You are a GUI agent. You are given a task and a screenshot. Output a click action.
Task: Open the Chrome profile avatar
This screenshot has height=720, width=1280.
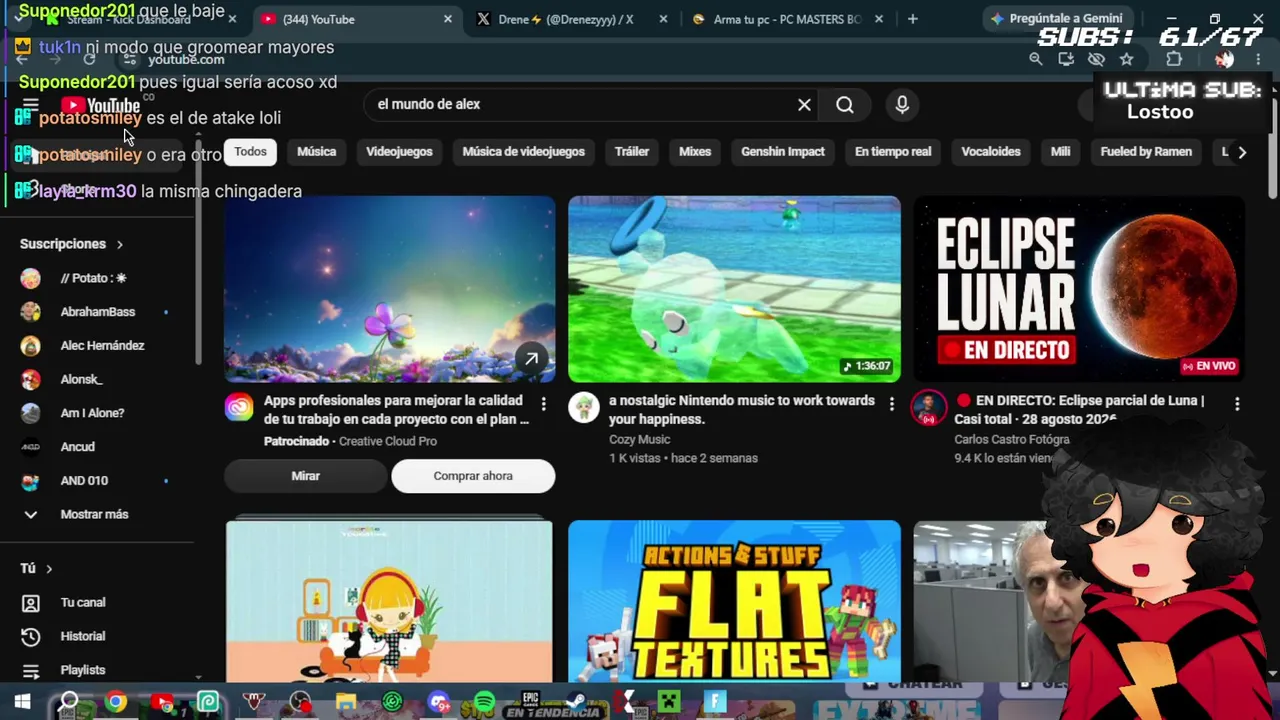(x=1224, y=59)
